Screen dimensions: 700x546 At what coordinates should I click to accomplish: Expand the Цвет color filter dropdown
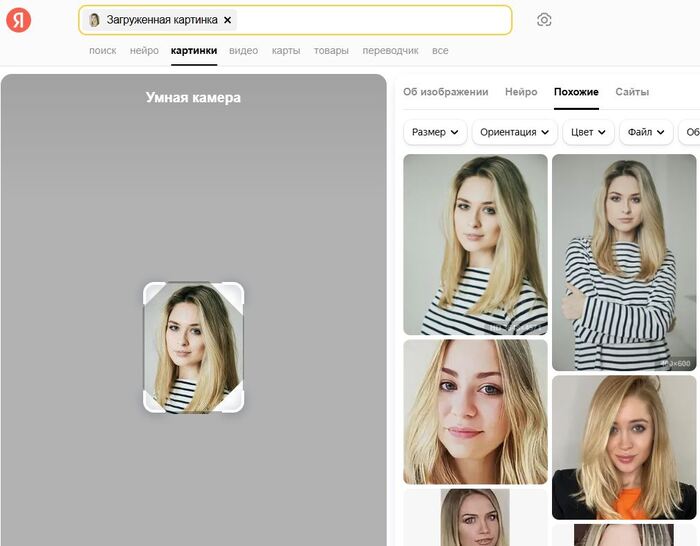588,132
